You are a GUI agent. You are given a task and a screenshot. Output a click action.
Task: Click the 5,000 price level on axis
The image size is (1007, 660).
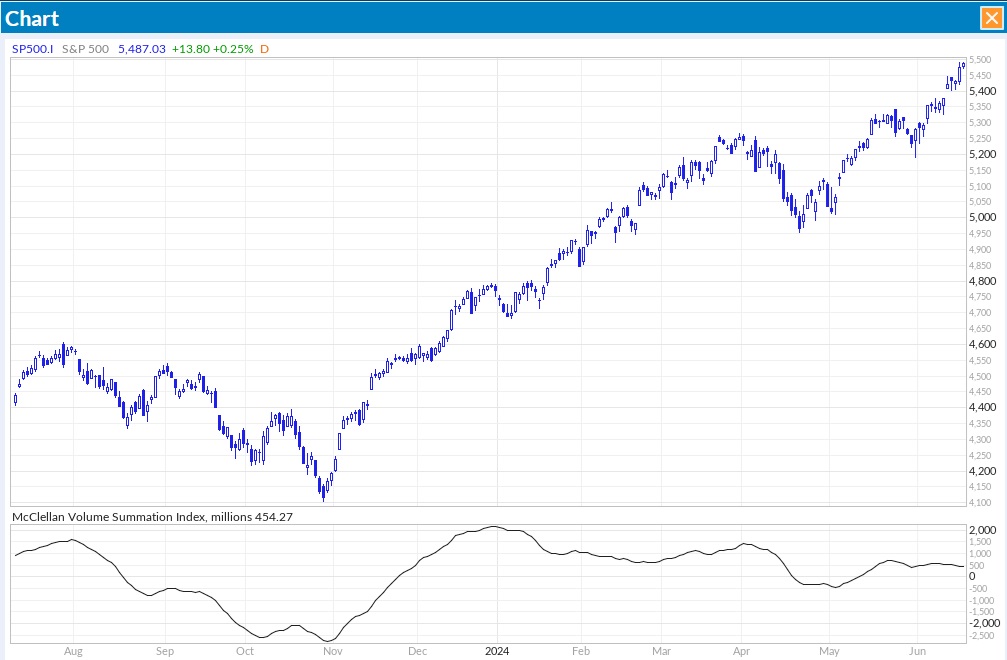coord(982,217)
